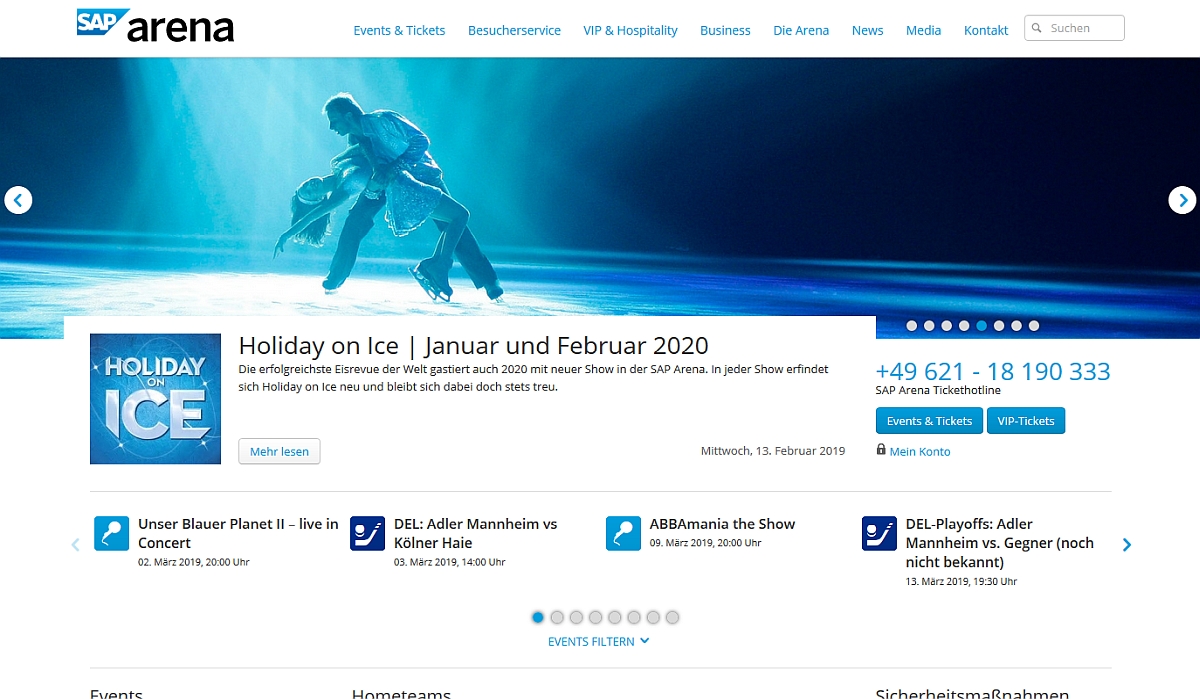Select last dot of hero banner slider
Screen dimensions: 1200x699
[1034, 325]
